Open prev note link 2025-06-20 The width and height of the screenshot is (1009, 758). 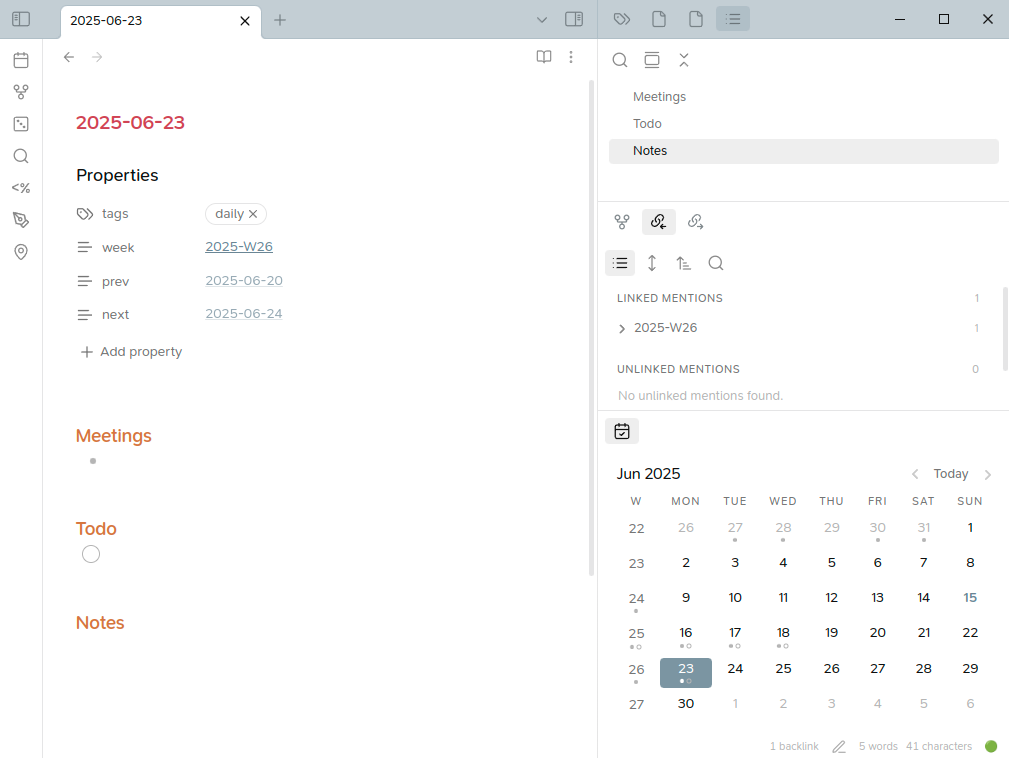point(244,281)
